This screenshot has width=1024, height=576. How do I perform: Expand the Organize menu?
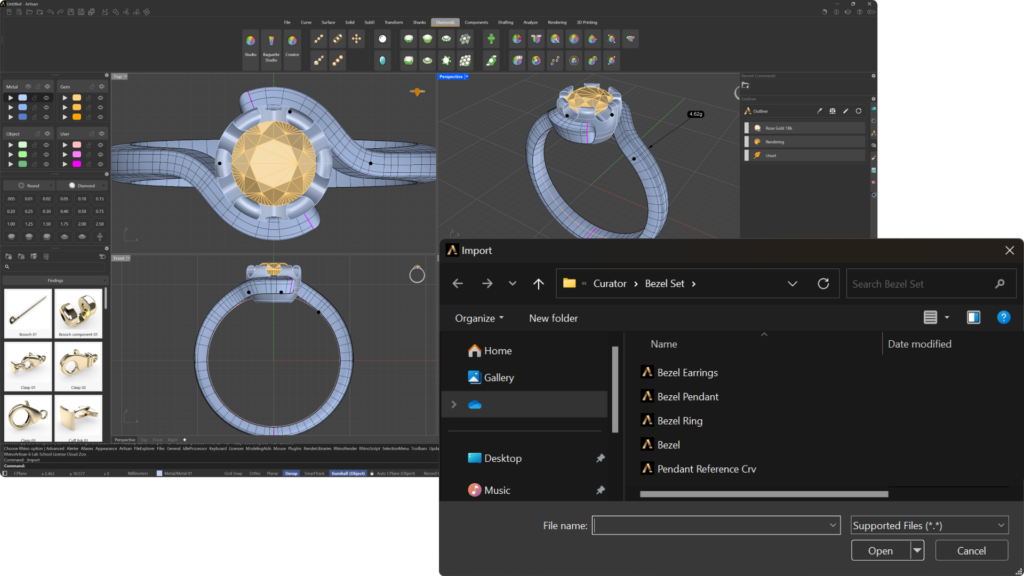coord(479,318)
